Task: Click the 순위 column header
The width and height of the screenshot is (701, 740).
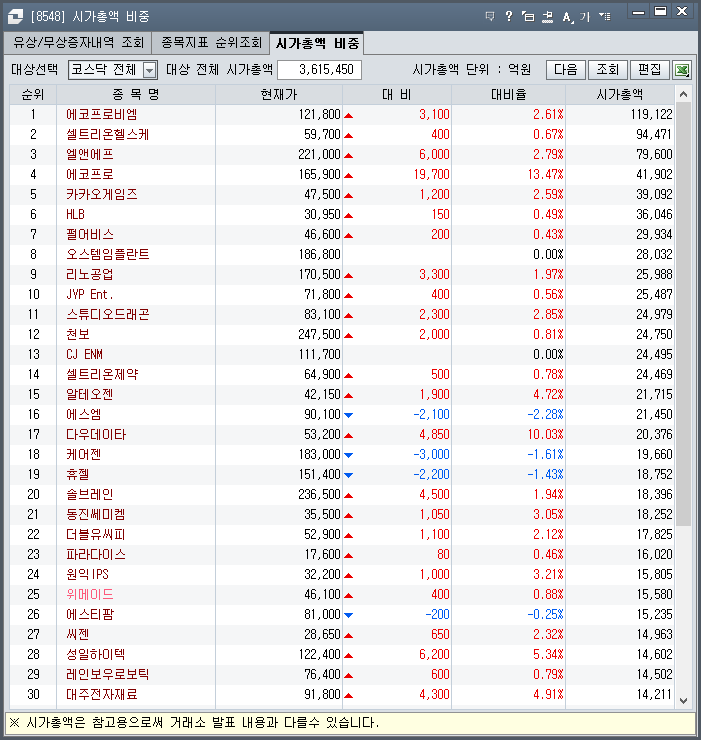Action: tap(33, 95)
